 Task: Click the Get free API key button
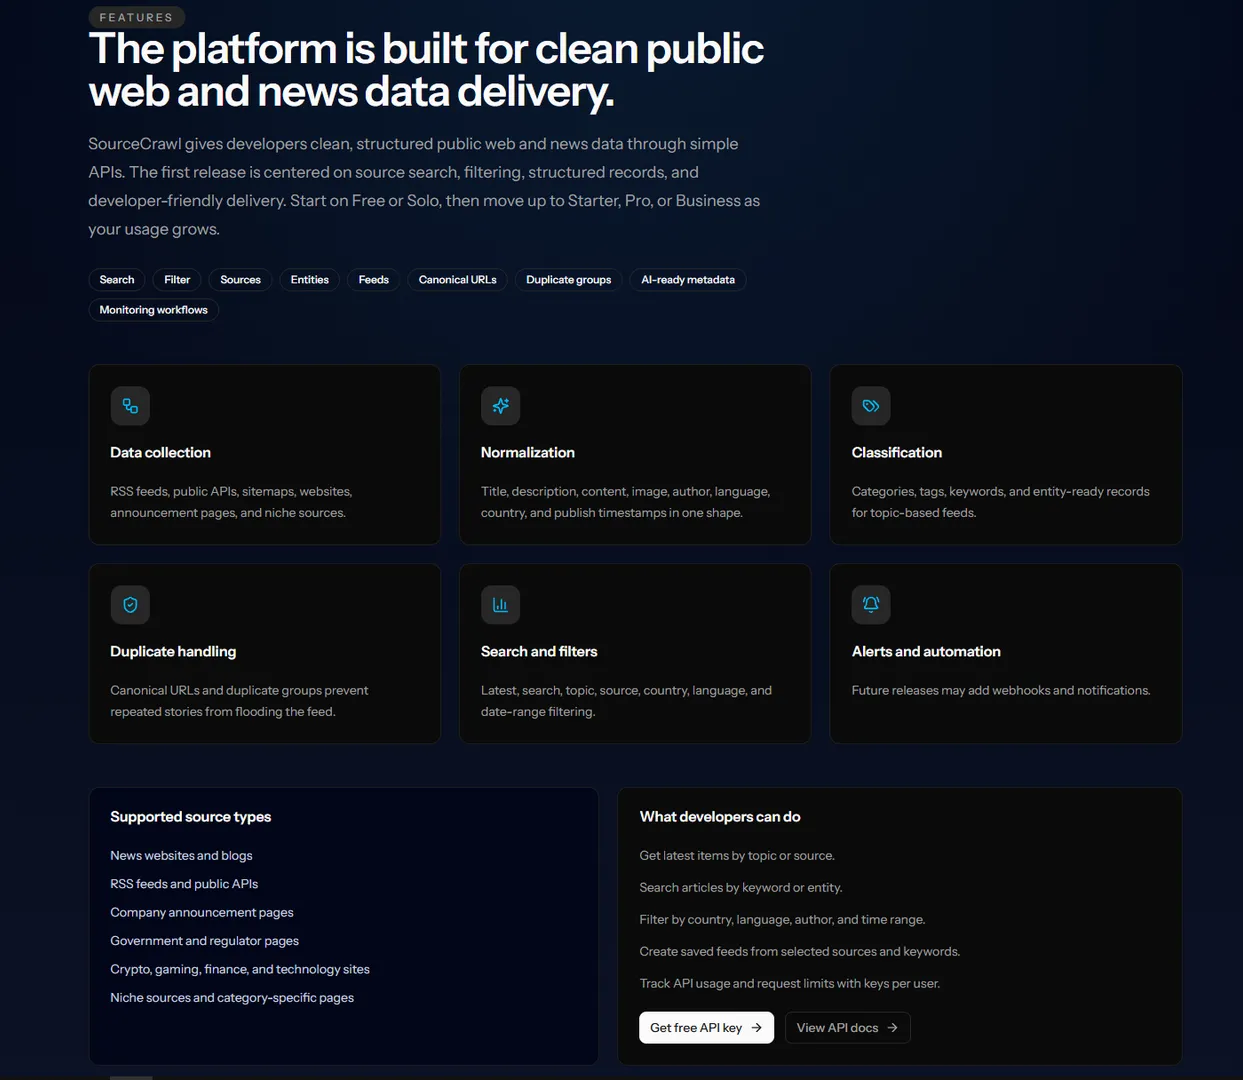click(x=706, y=1028)
